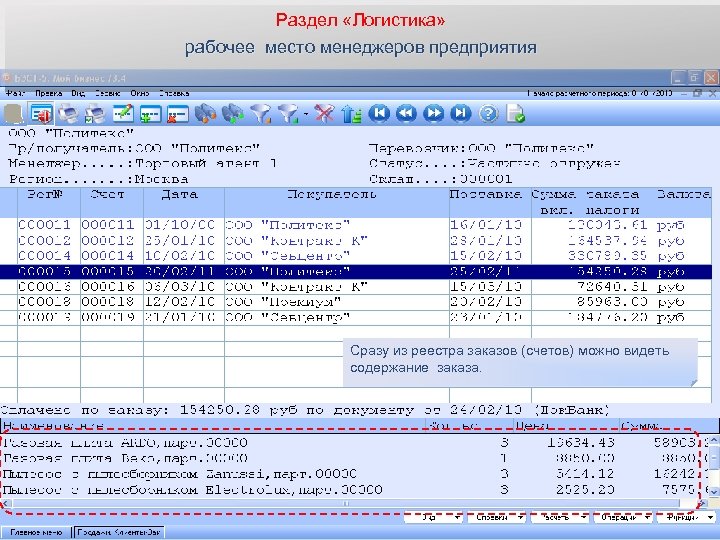Click the sort icon with blue up arrow
This screenshot has height=540, width=720.
point(351,113)
